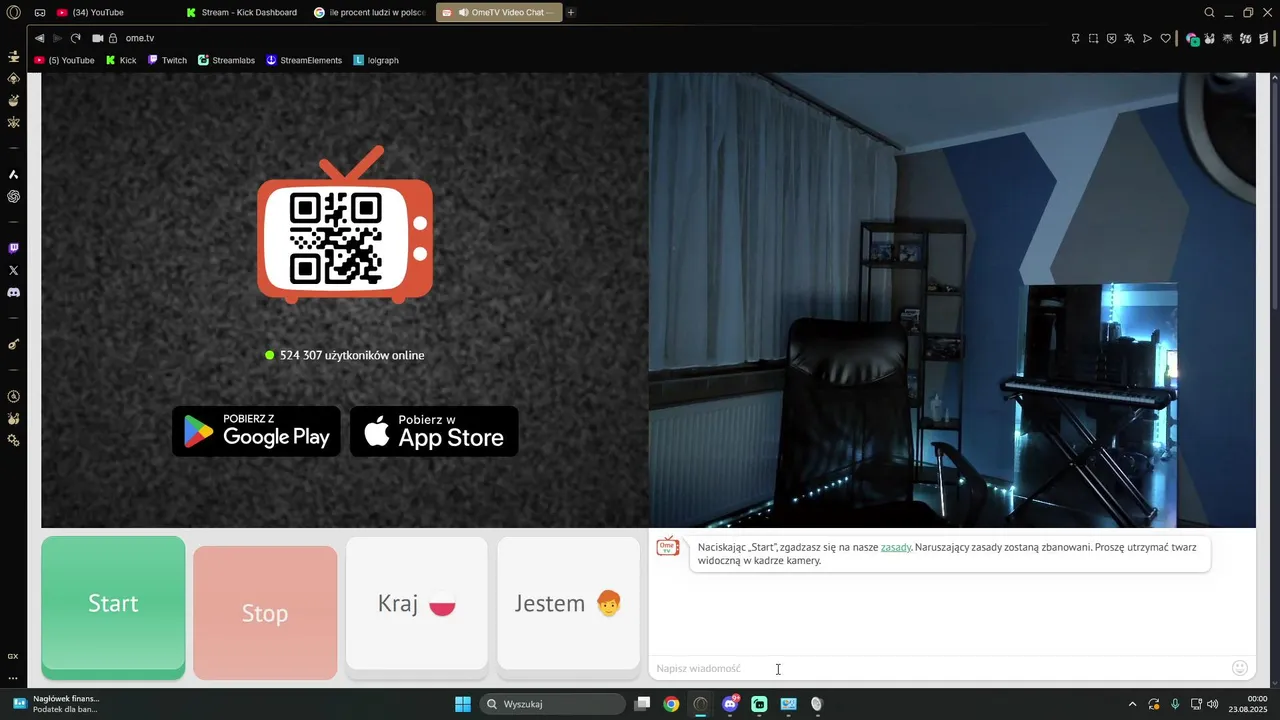
Task: Click the Google Play download badge
Action: (x=256, y=431)
